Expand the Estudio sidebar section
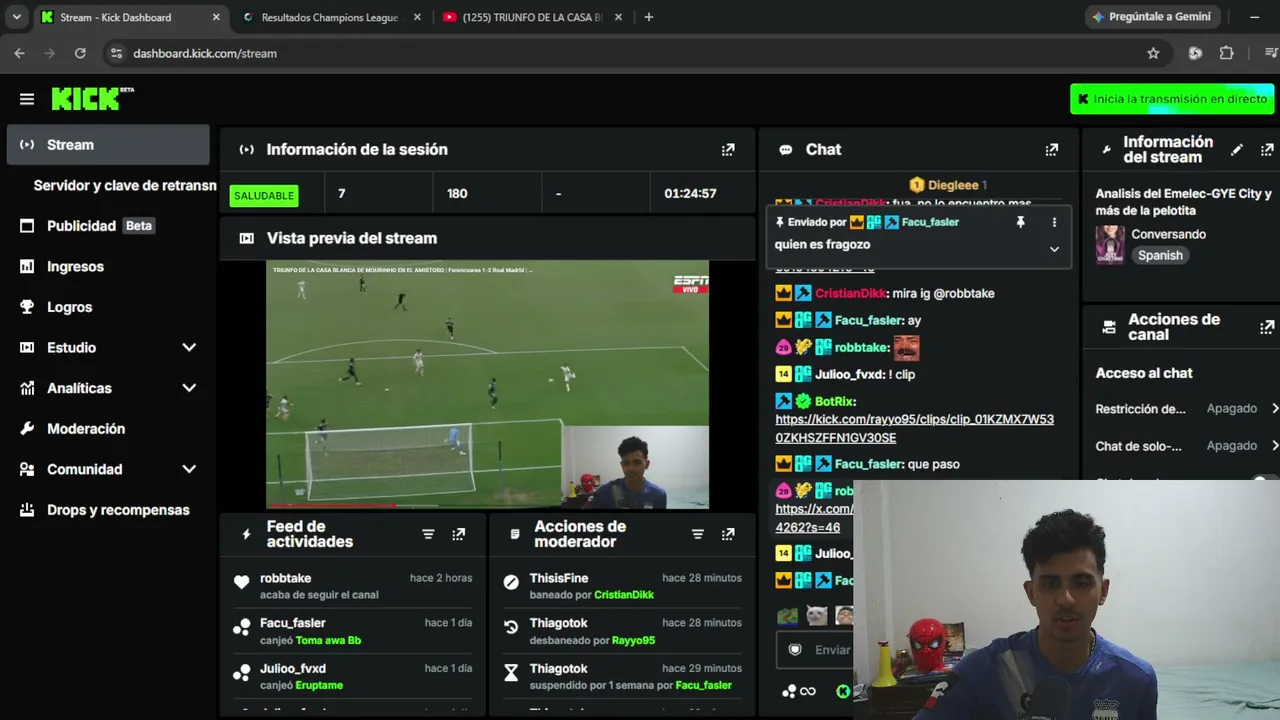The width and height of the screenshot is (1280, 720). coord(189,348)
